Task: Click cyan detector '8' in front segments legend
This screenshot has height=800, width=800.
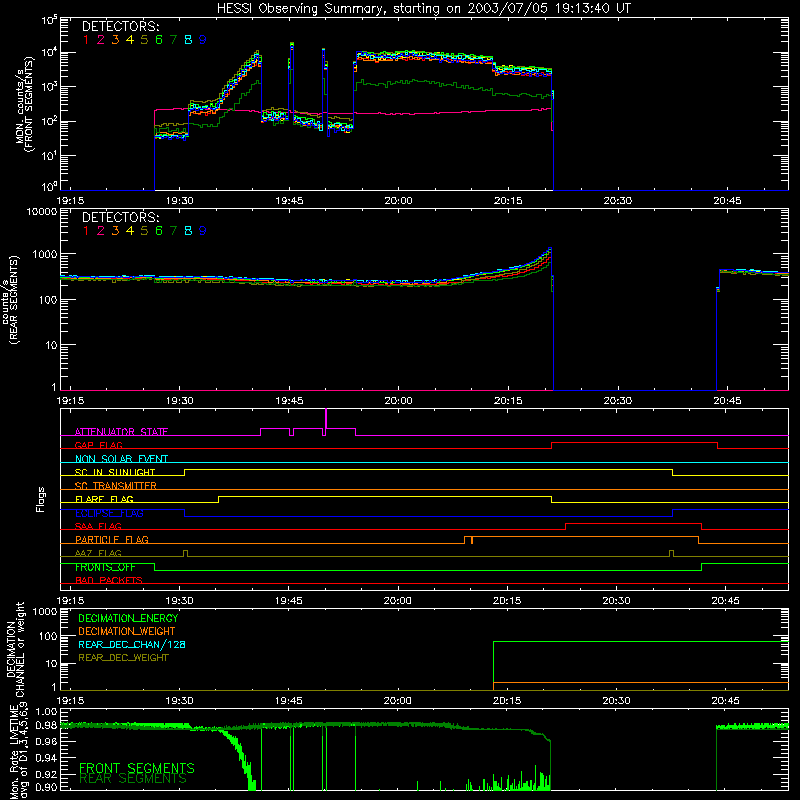Action: pos(188,40)
